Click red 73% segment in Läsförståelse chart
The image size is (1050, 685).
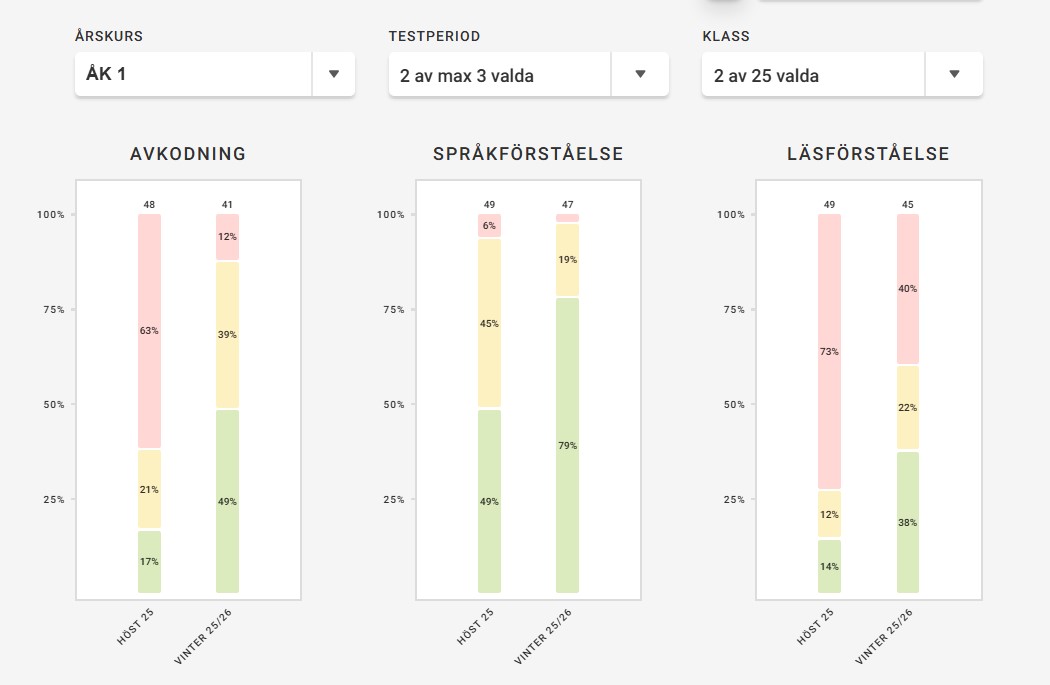(829, 351)
